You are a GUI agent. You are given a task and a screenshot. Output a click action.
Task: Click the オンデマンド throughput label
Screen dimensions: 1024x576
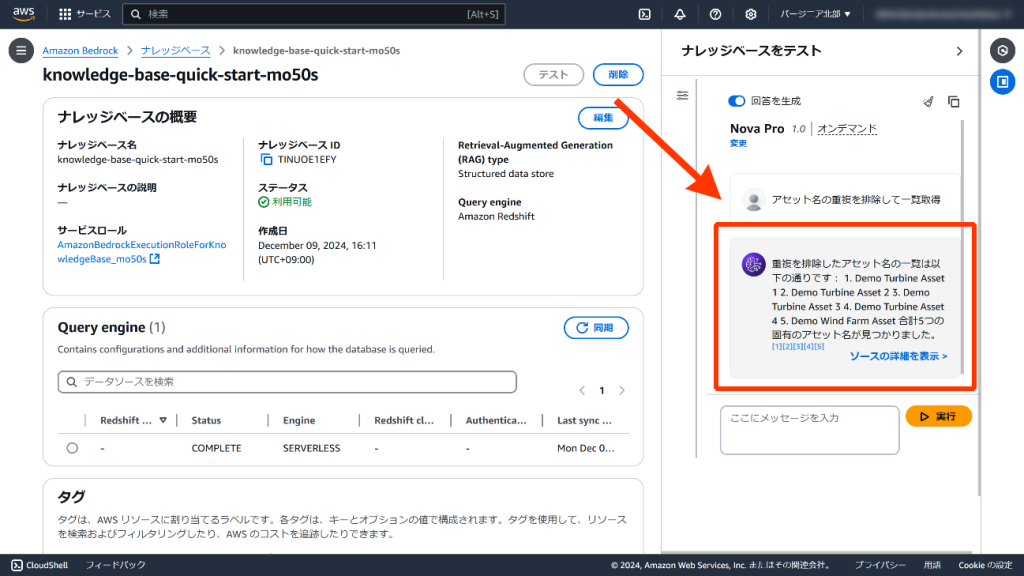coord(847,129)
